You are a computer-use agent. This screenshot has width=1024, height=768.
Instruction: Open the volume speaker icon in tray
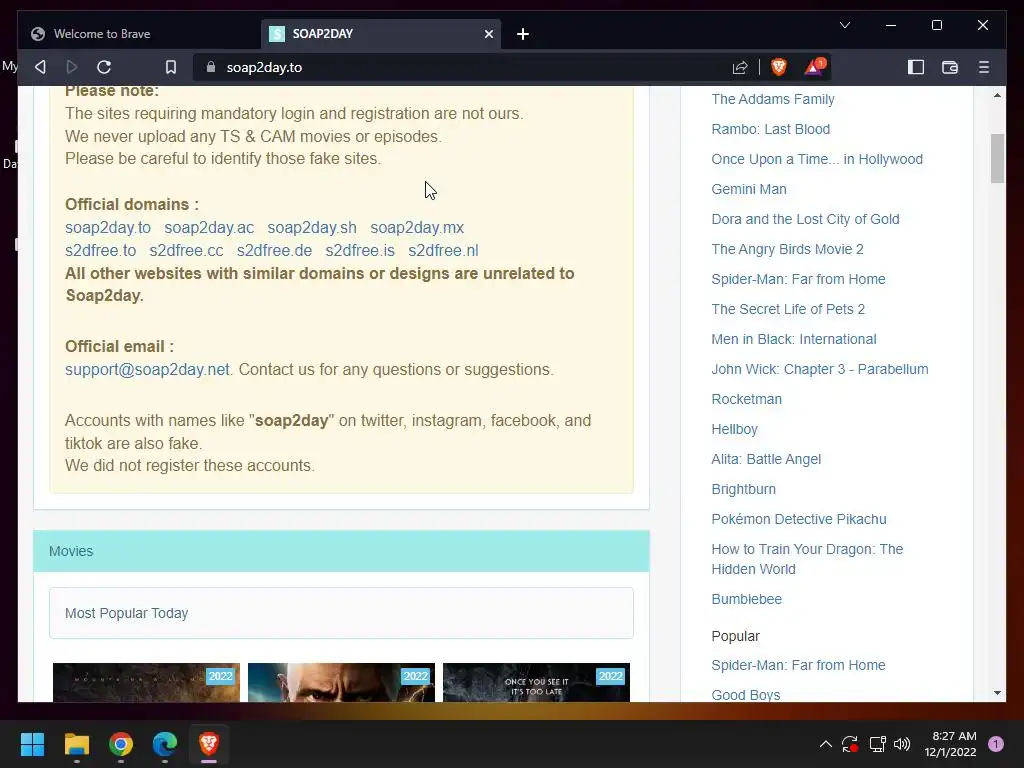click(x=902, y=744)
